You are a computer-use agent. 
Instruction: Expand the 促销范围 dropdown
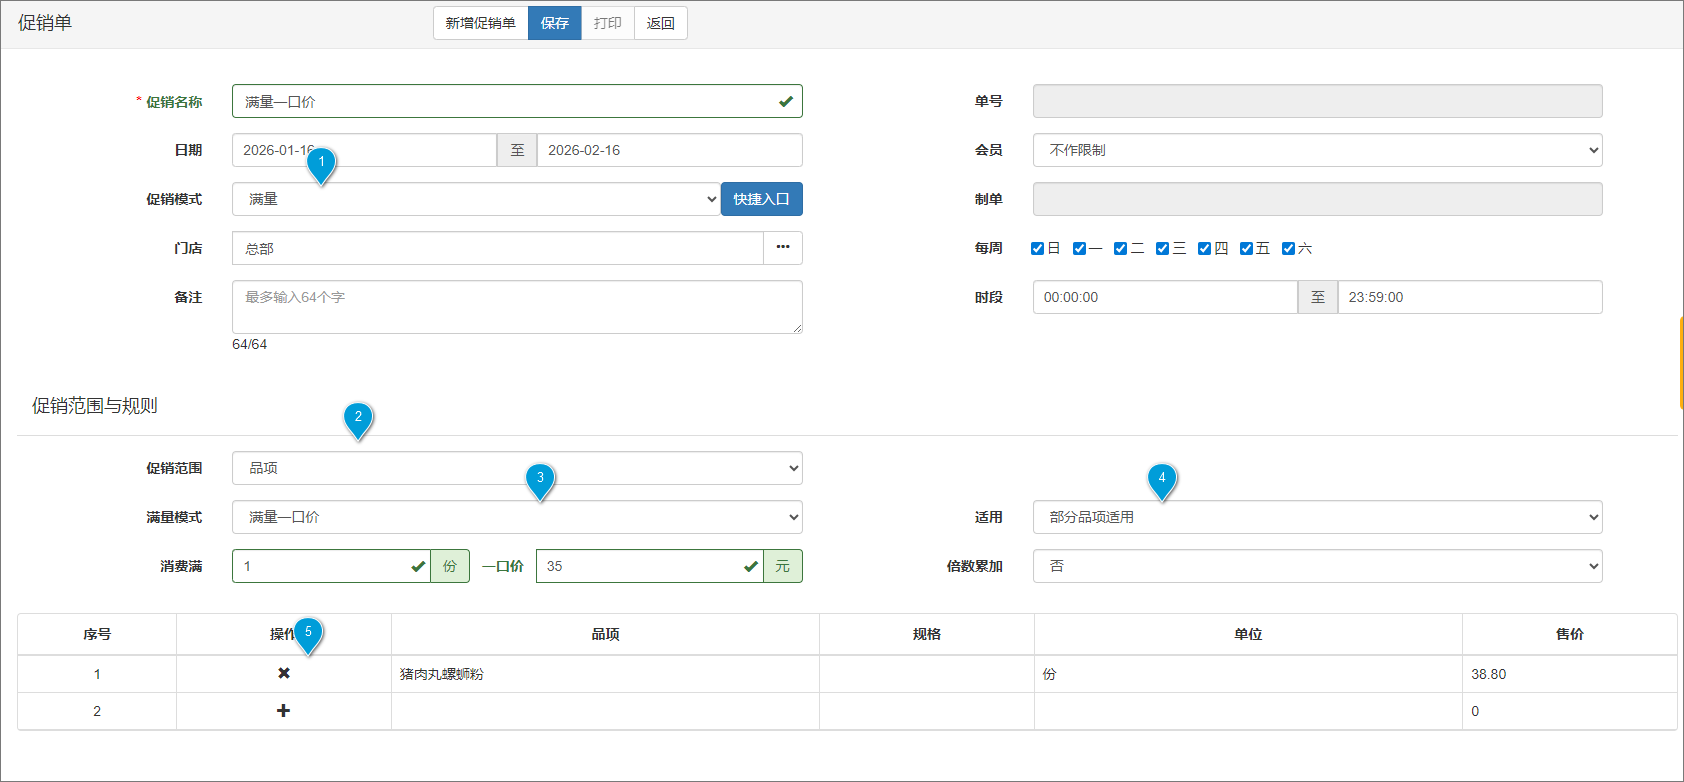tap(517, 468)
